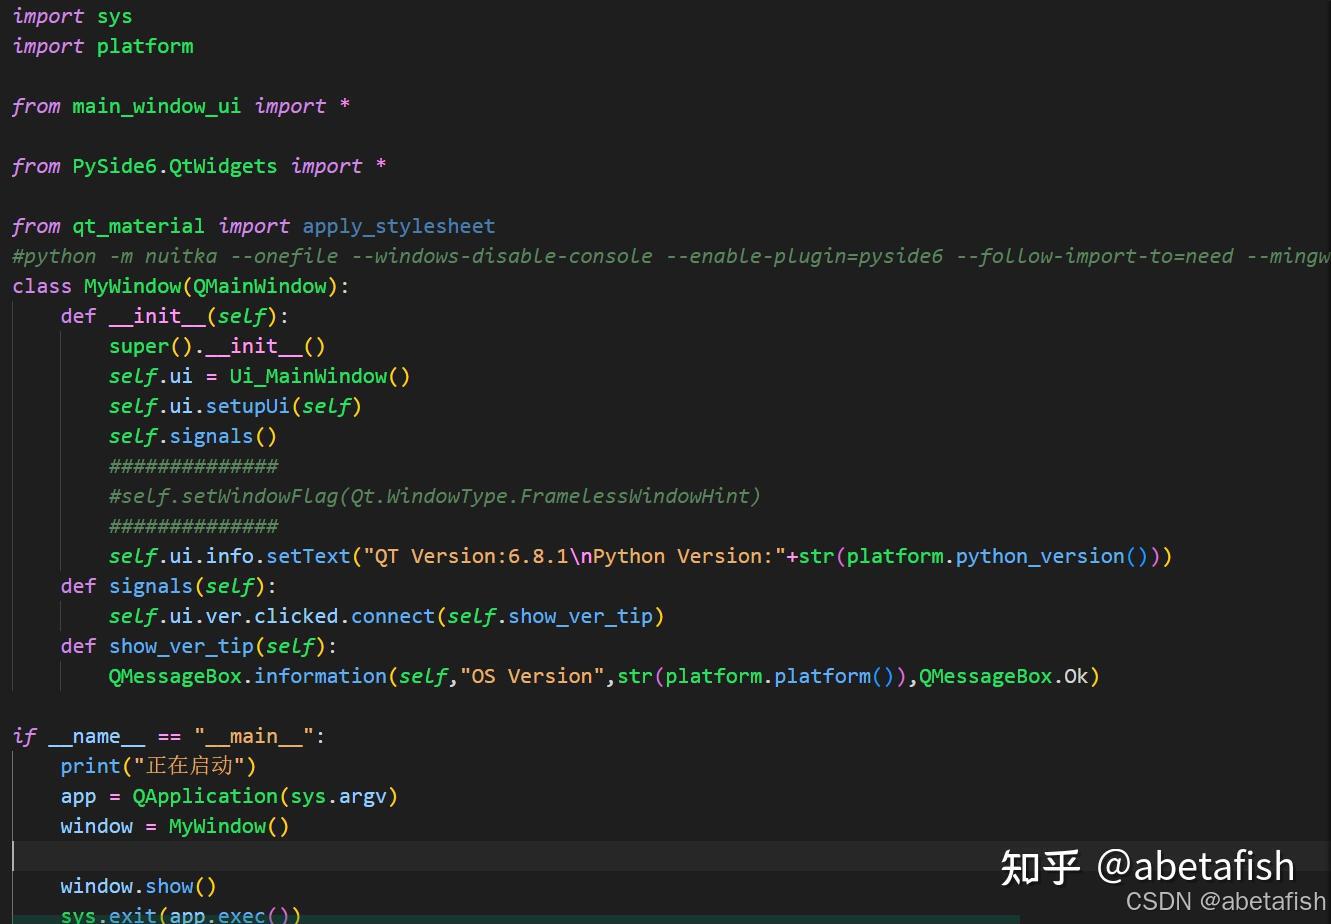This screenshot has height=924, width=1331.
Task: Click 'setupUi' method call
Action: (247, 406)
